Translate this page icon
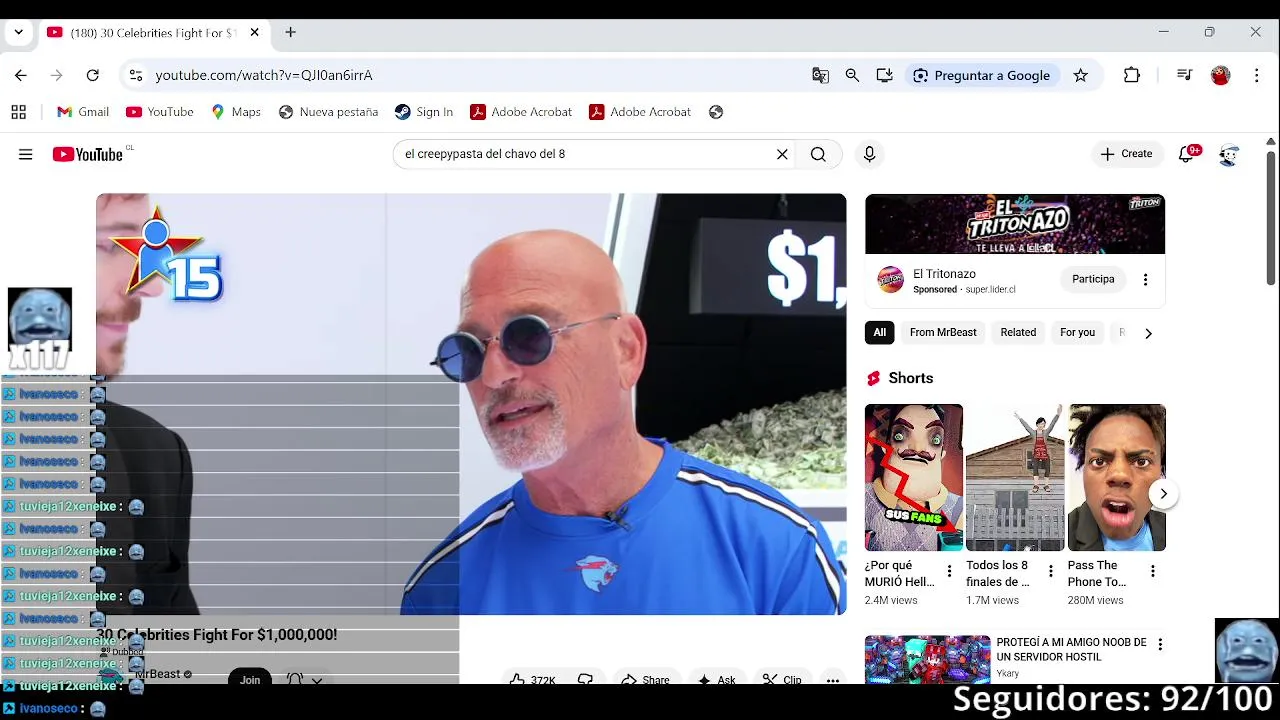 [820, 75]
